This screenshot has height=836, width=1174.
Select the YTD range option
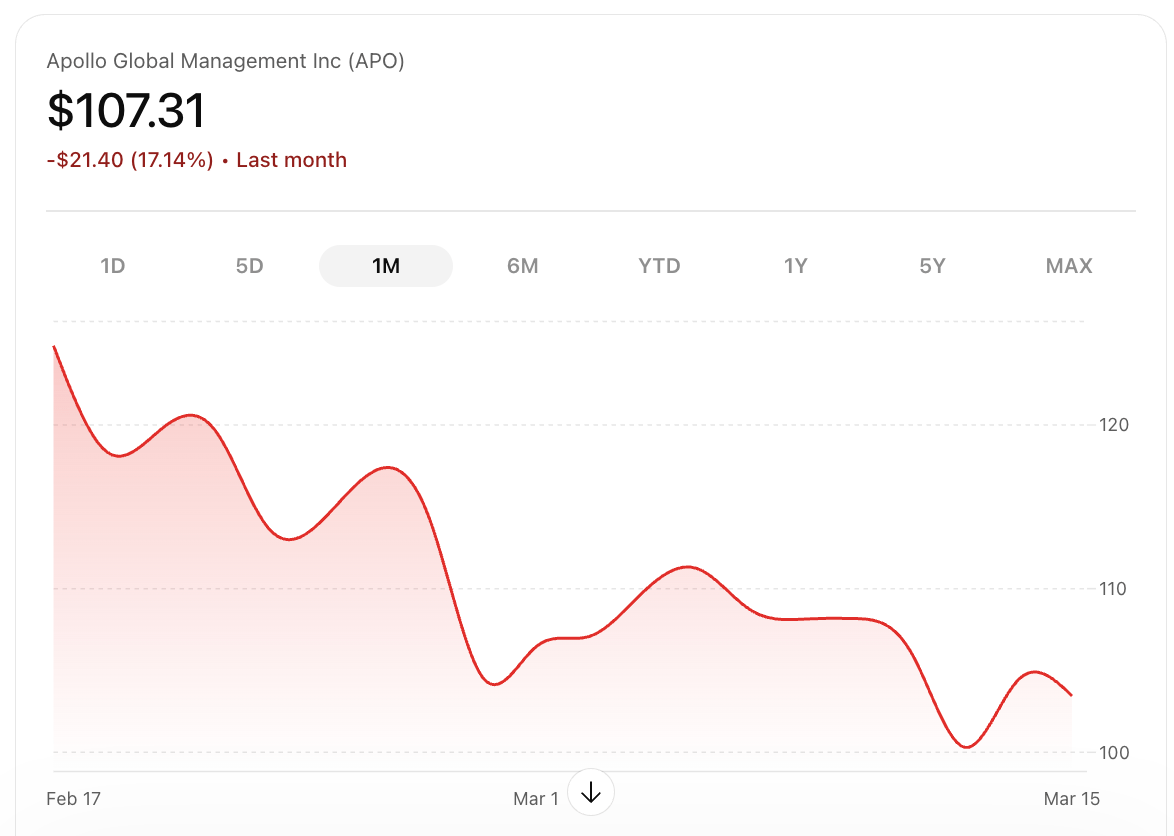[x=659, y=266]
